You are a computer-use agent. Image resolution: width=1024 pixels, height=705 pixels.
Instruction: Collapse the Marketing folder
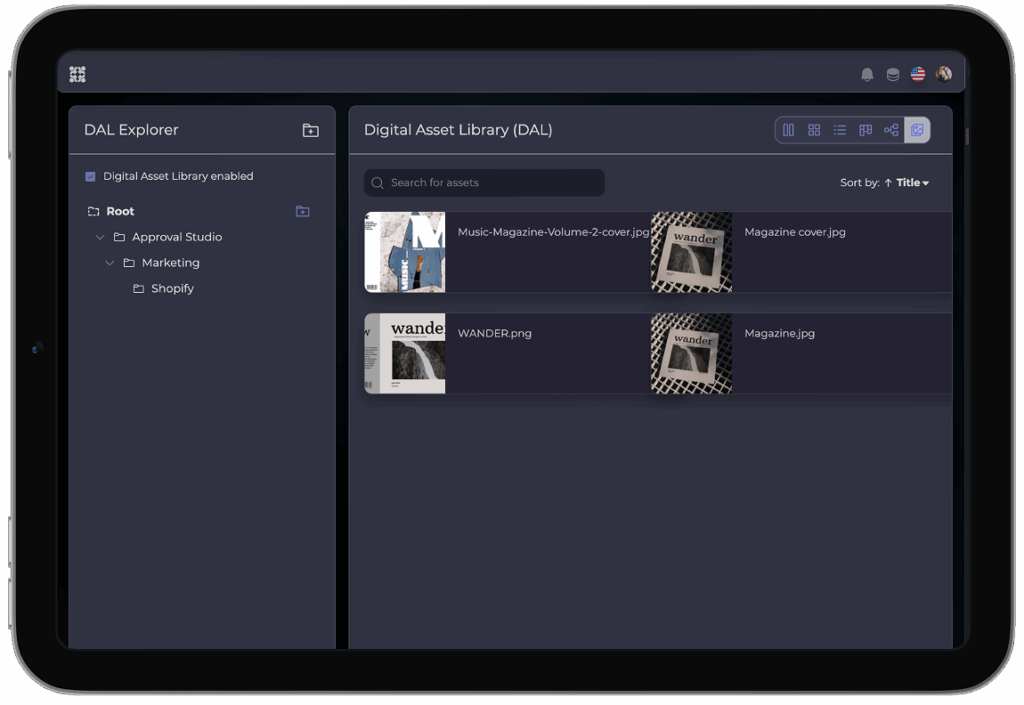[110, 262]
